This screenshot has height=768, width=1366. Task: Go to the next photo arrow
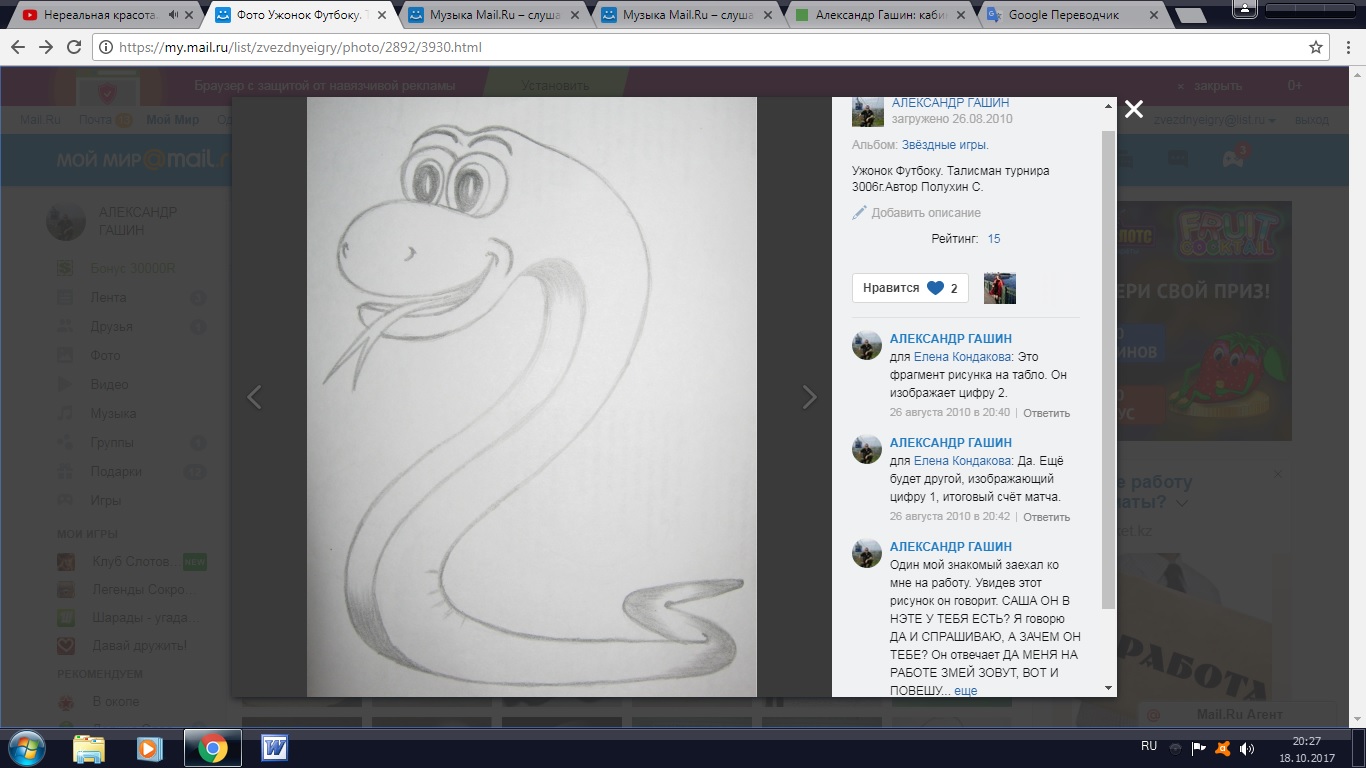click(x=810, y=397)
